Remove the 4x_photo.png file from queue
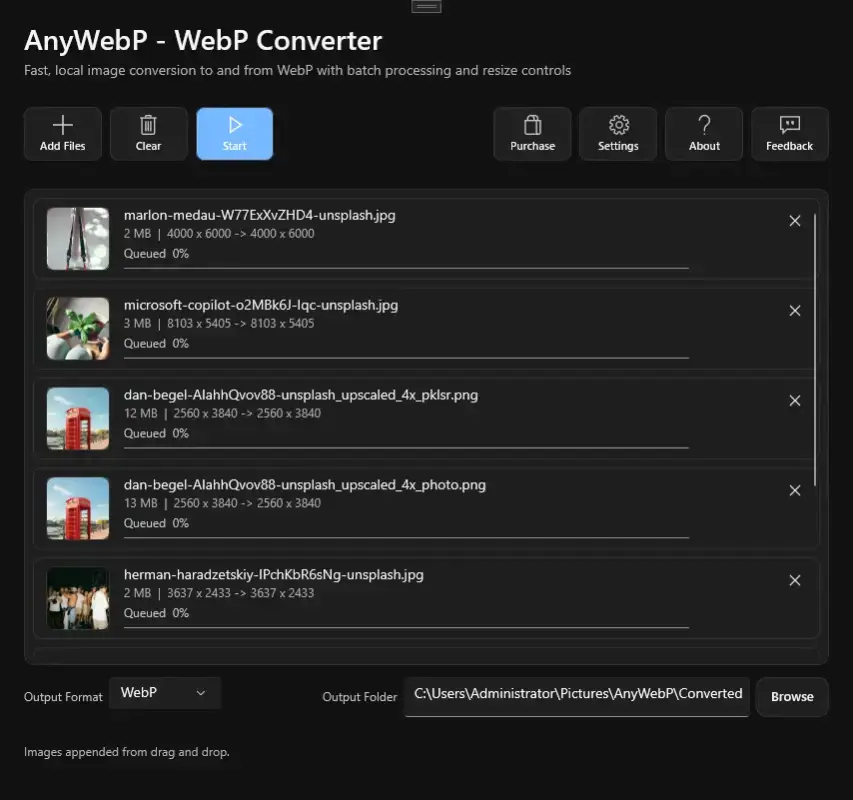The height and width of the screenshot is (800, 853). [x=795, y=491]
